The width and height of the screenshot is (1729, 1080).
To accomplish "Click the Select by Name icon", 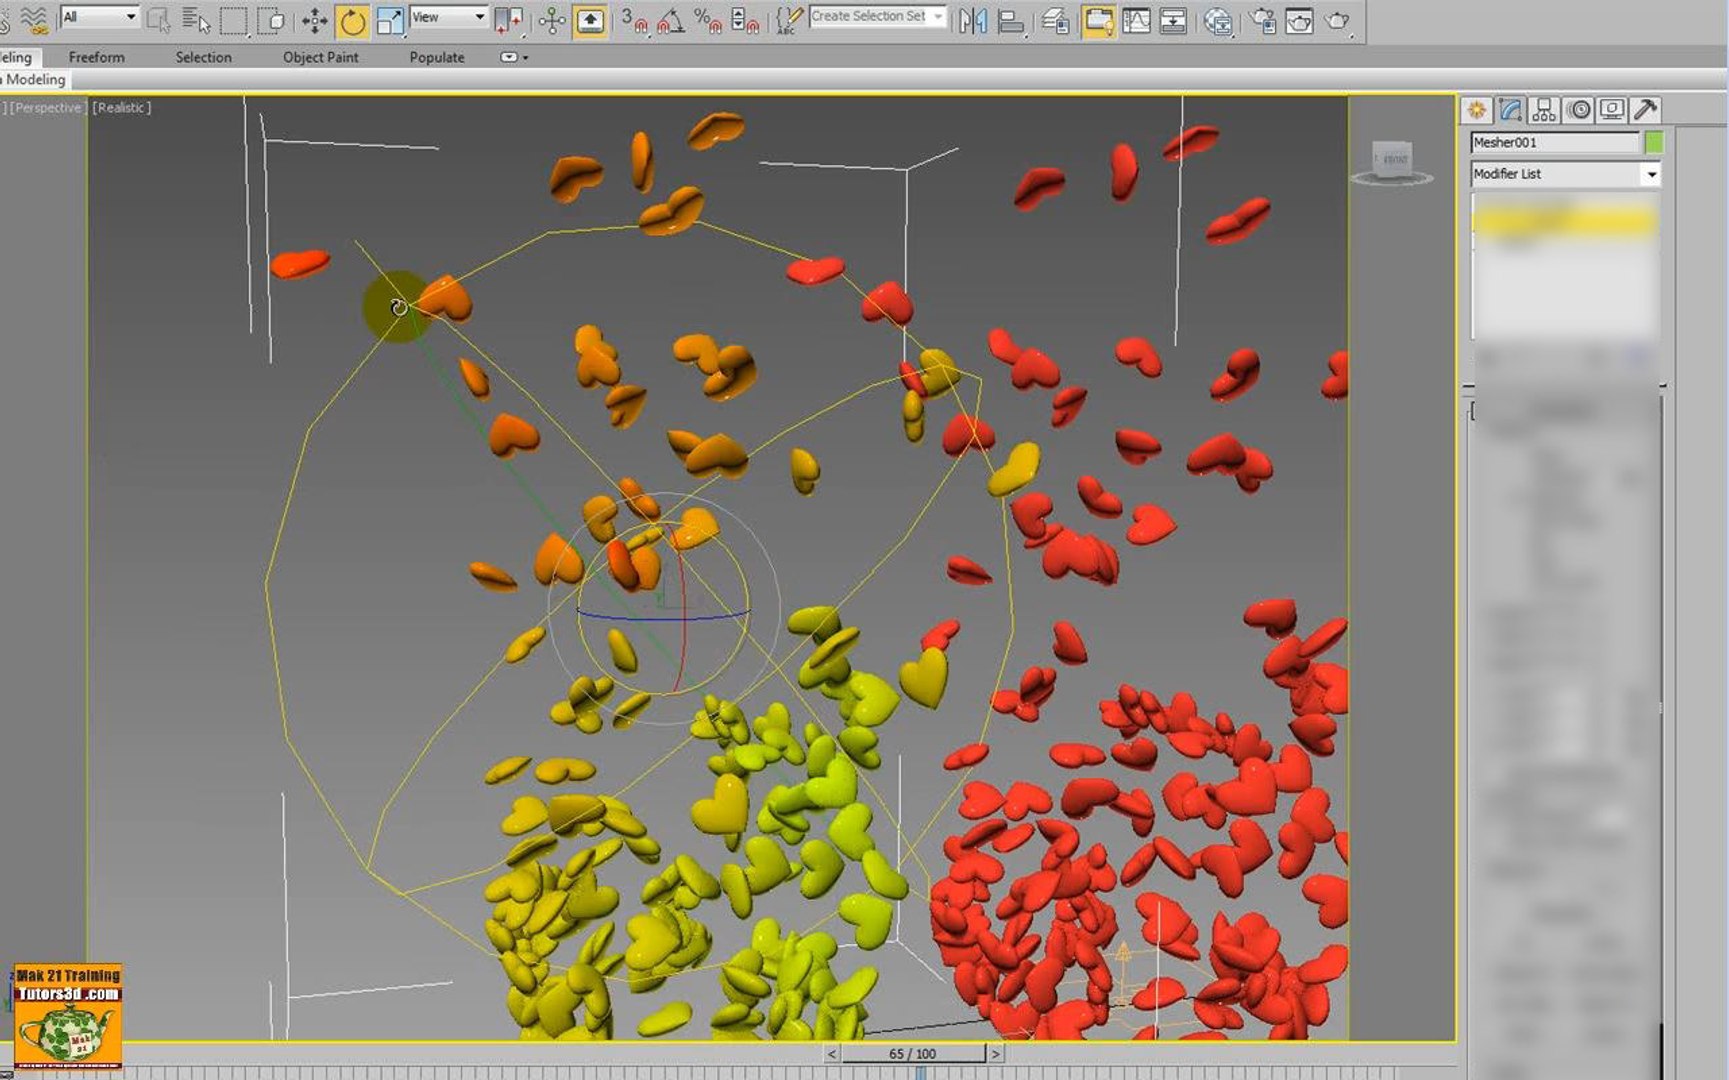I will [196, 20].
